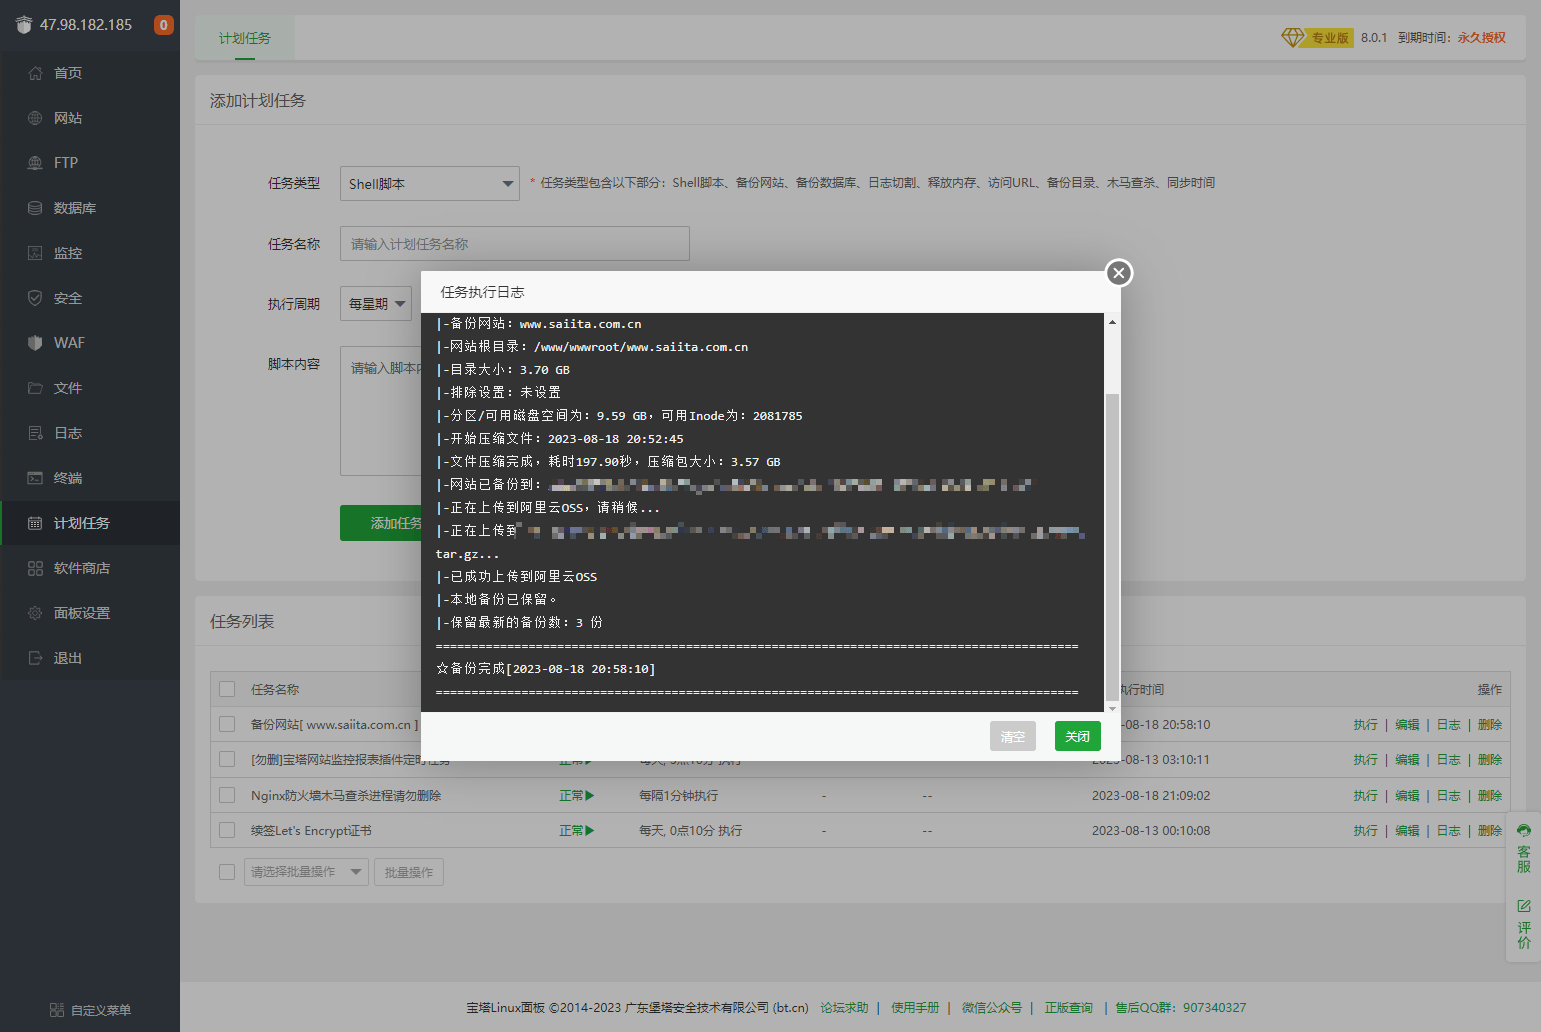Click the customer service headset icon
The image size is (1541, 1032).
(x=1523, y=831)
